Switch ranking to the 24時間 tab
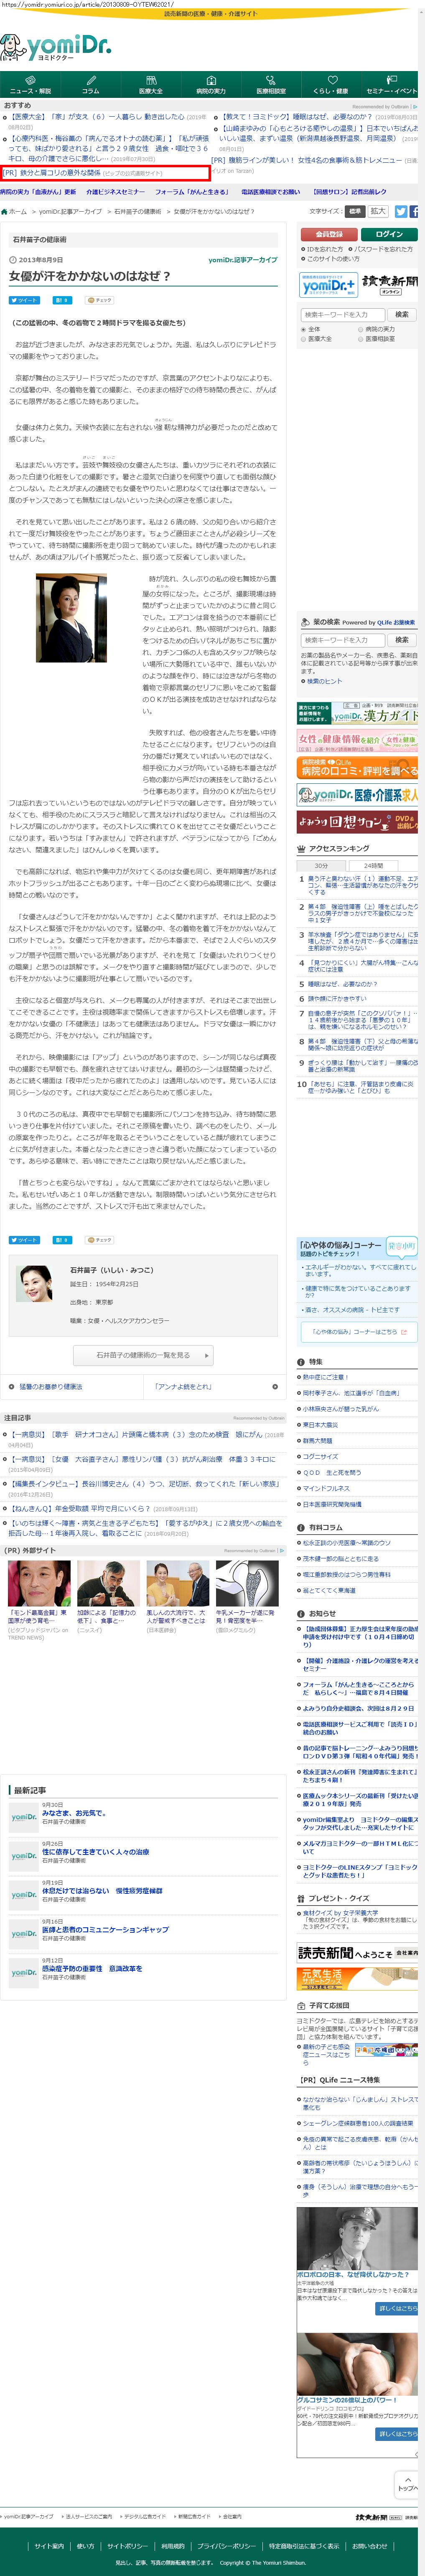The image size is (425, 2576). [373, 866]
